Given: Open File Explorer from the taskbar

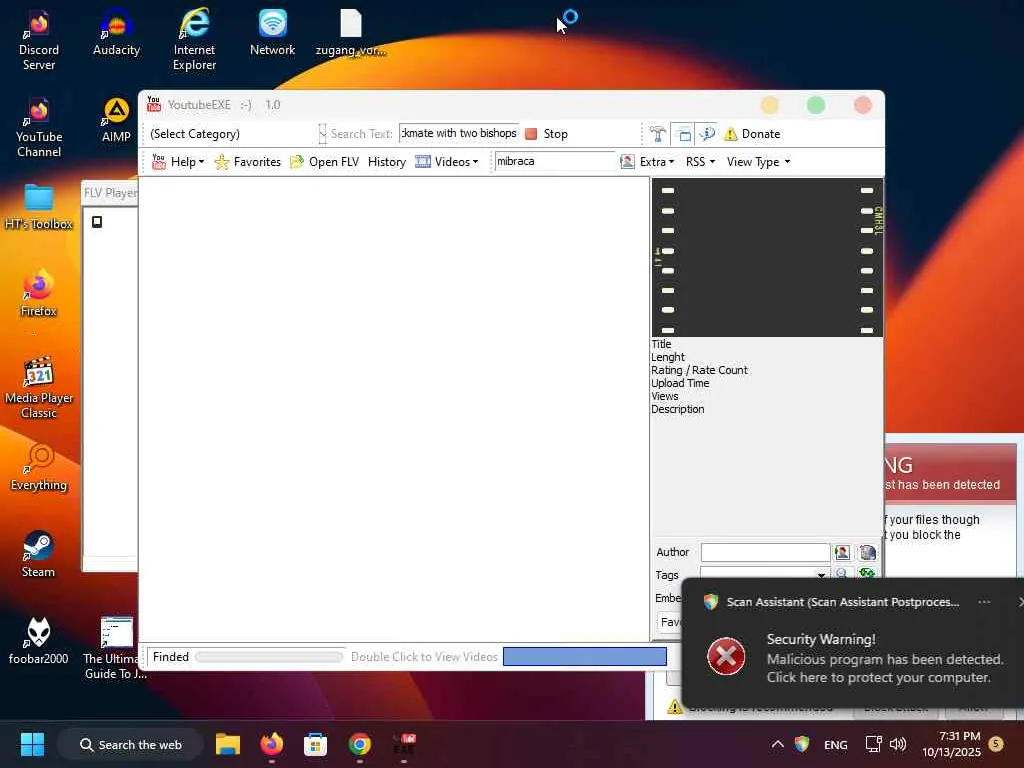Looking at the screenshot, I should pos(228,744).
